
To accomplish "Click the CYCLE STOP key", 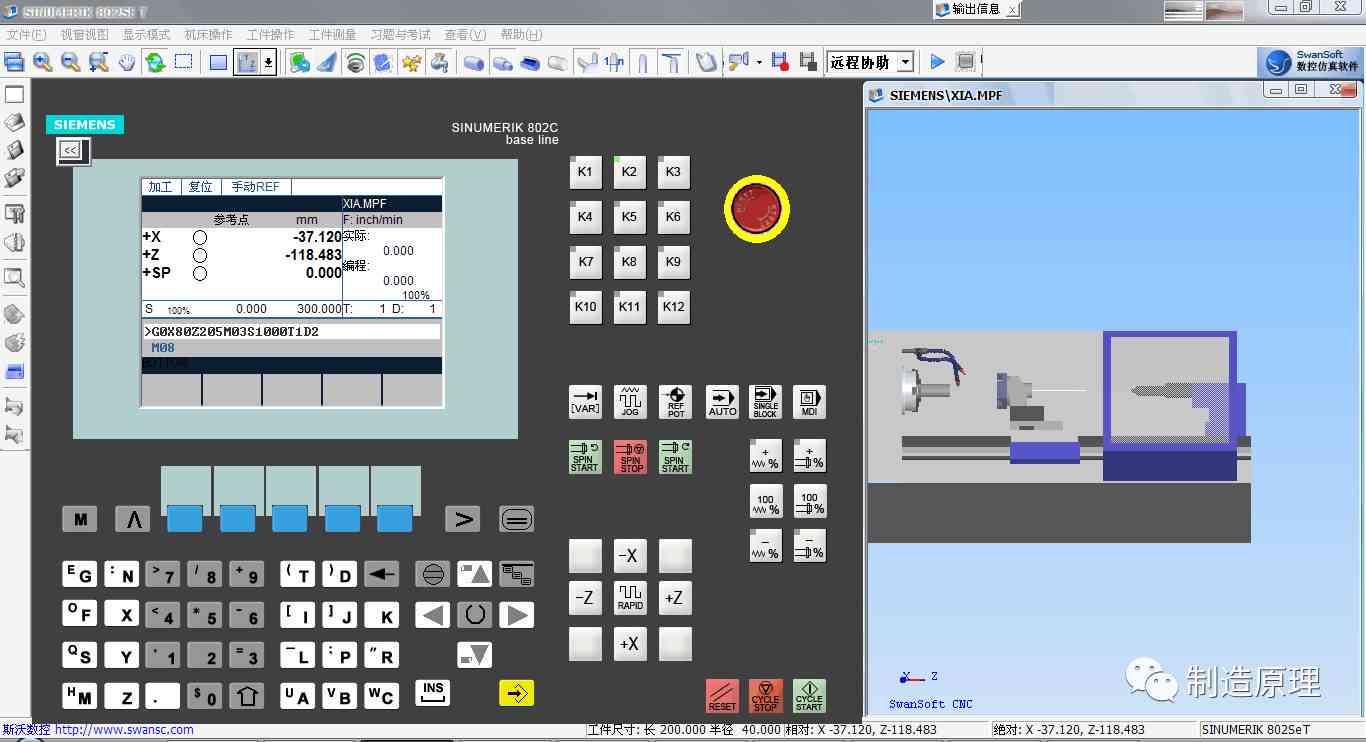I will 766,696.
